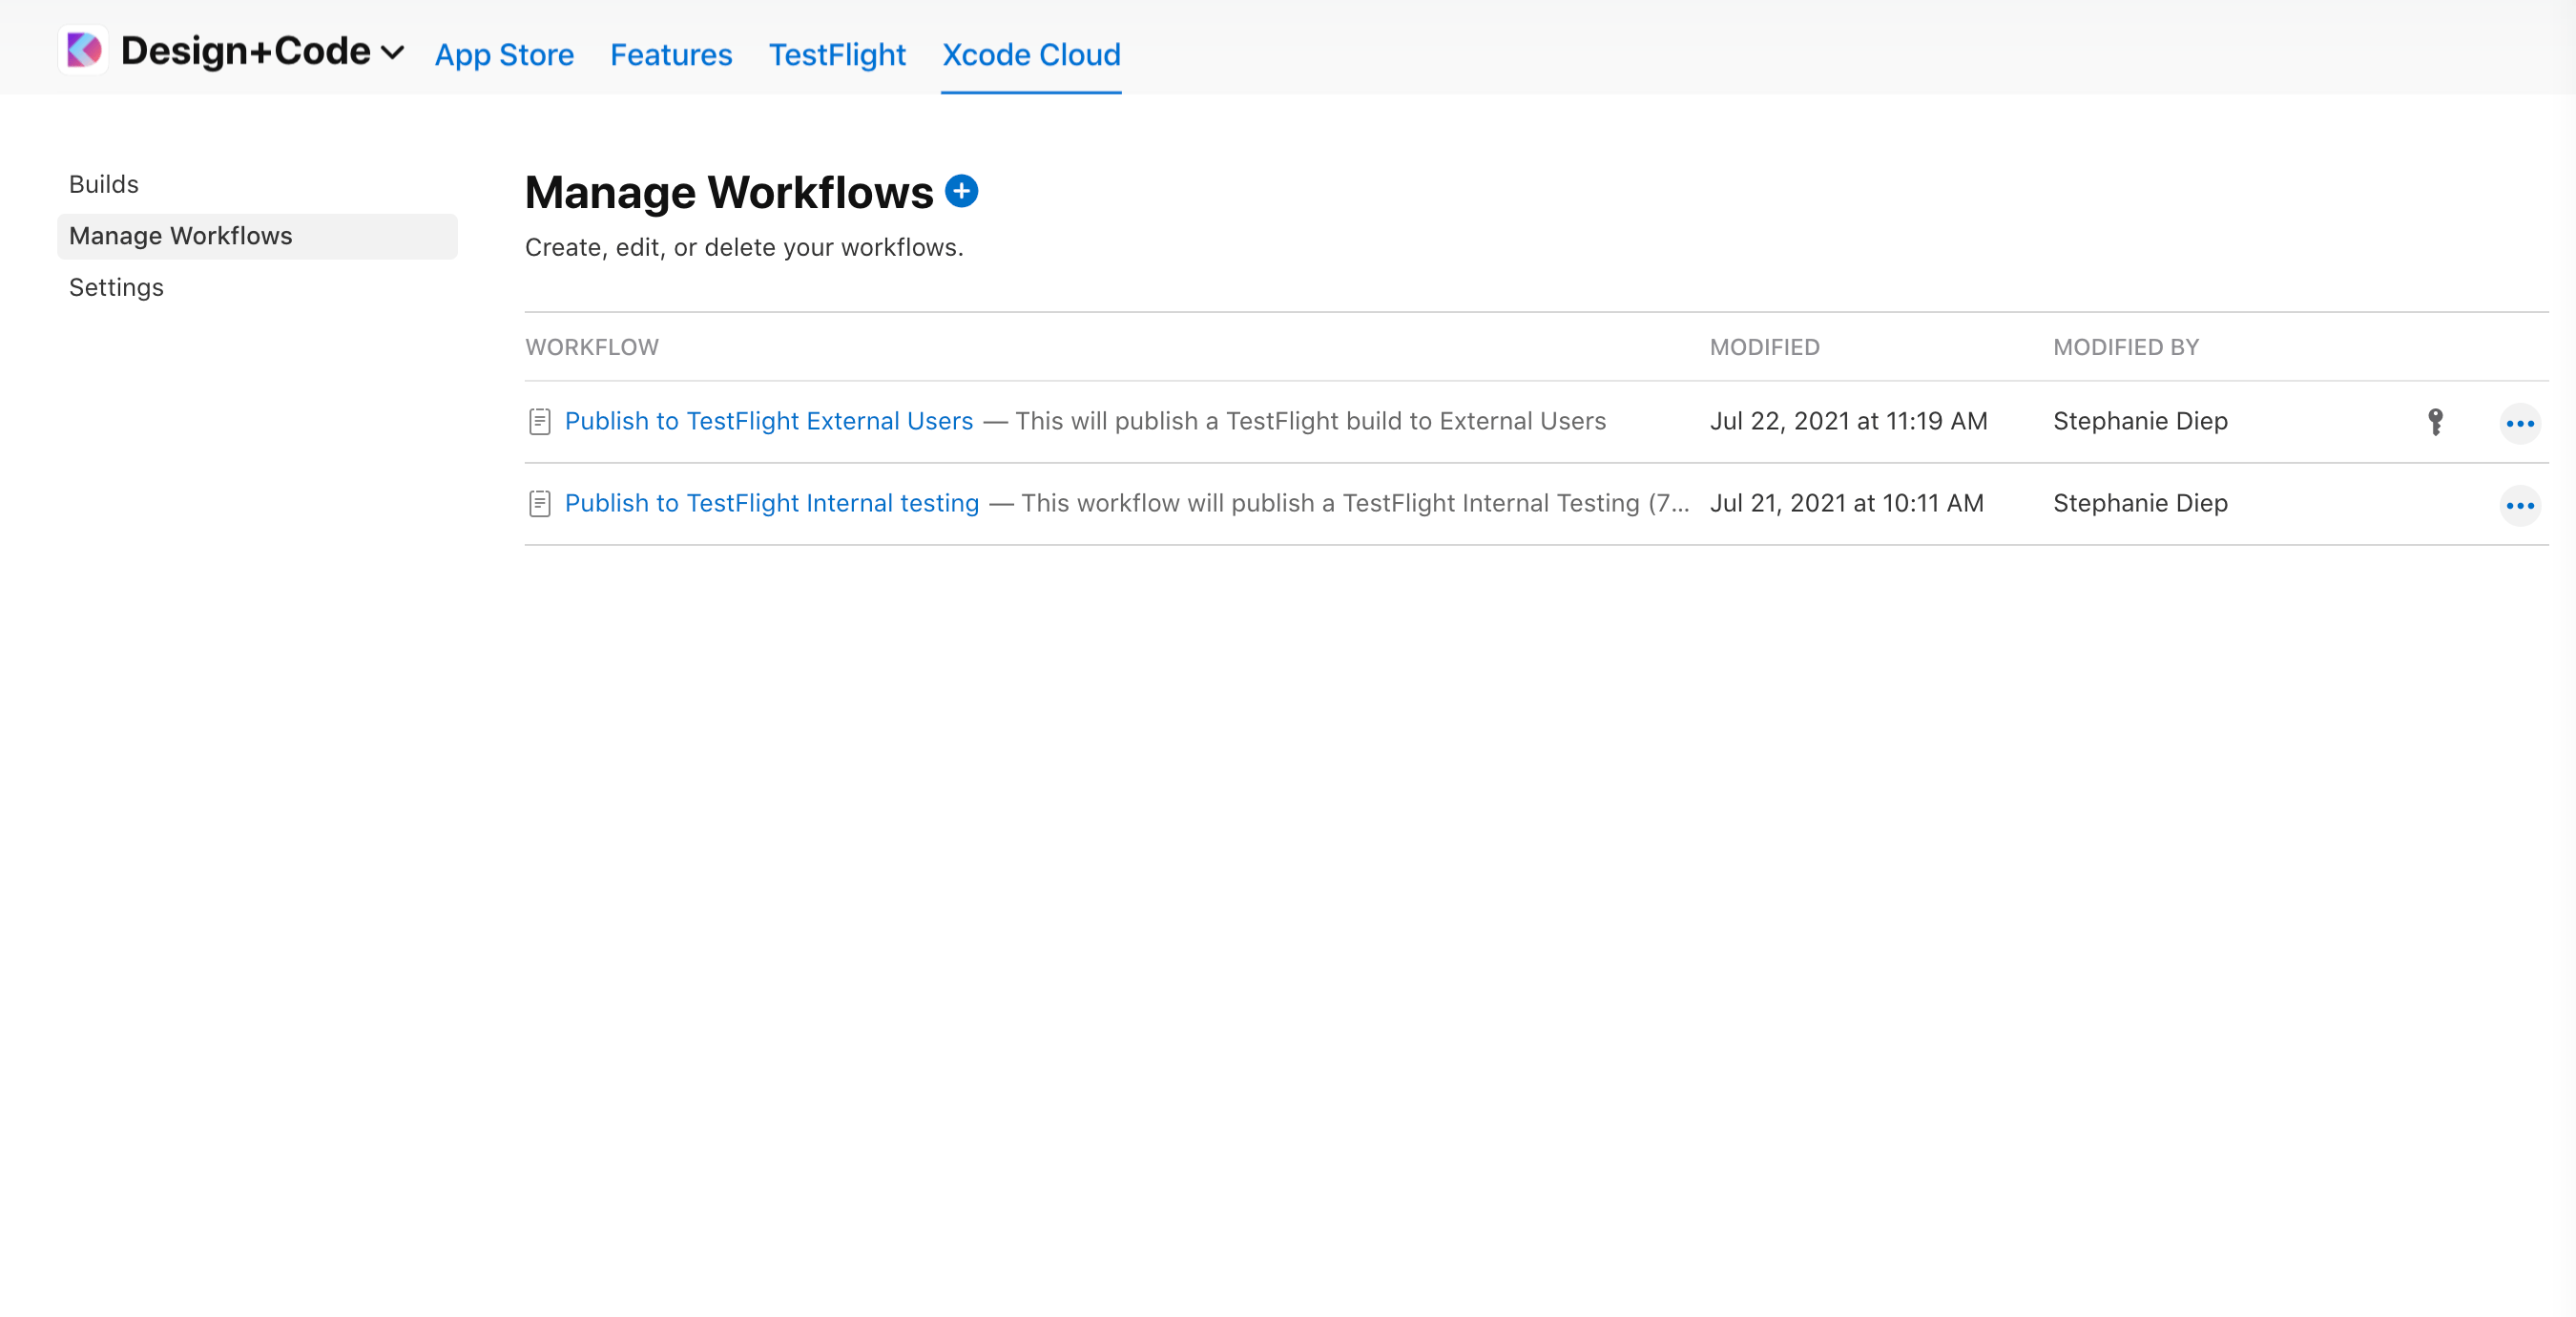Click the plus icon to add workflow
Screen dimensions: 2576x1317
(961, 190)
